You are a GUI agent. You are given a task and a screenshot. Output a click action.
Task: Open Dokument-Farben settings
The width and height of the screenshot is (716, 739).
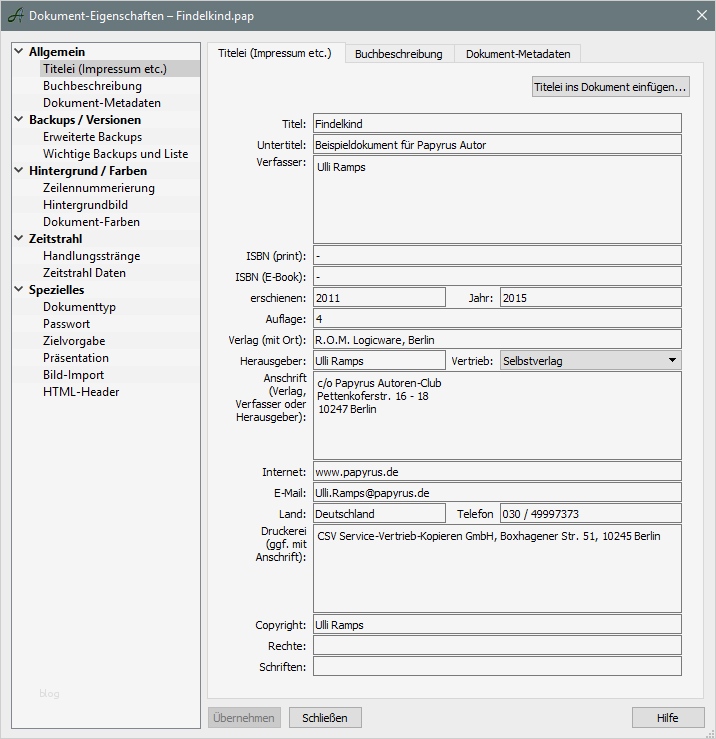click(91, 222)
